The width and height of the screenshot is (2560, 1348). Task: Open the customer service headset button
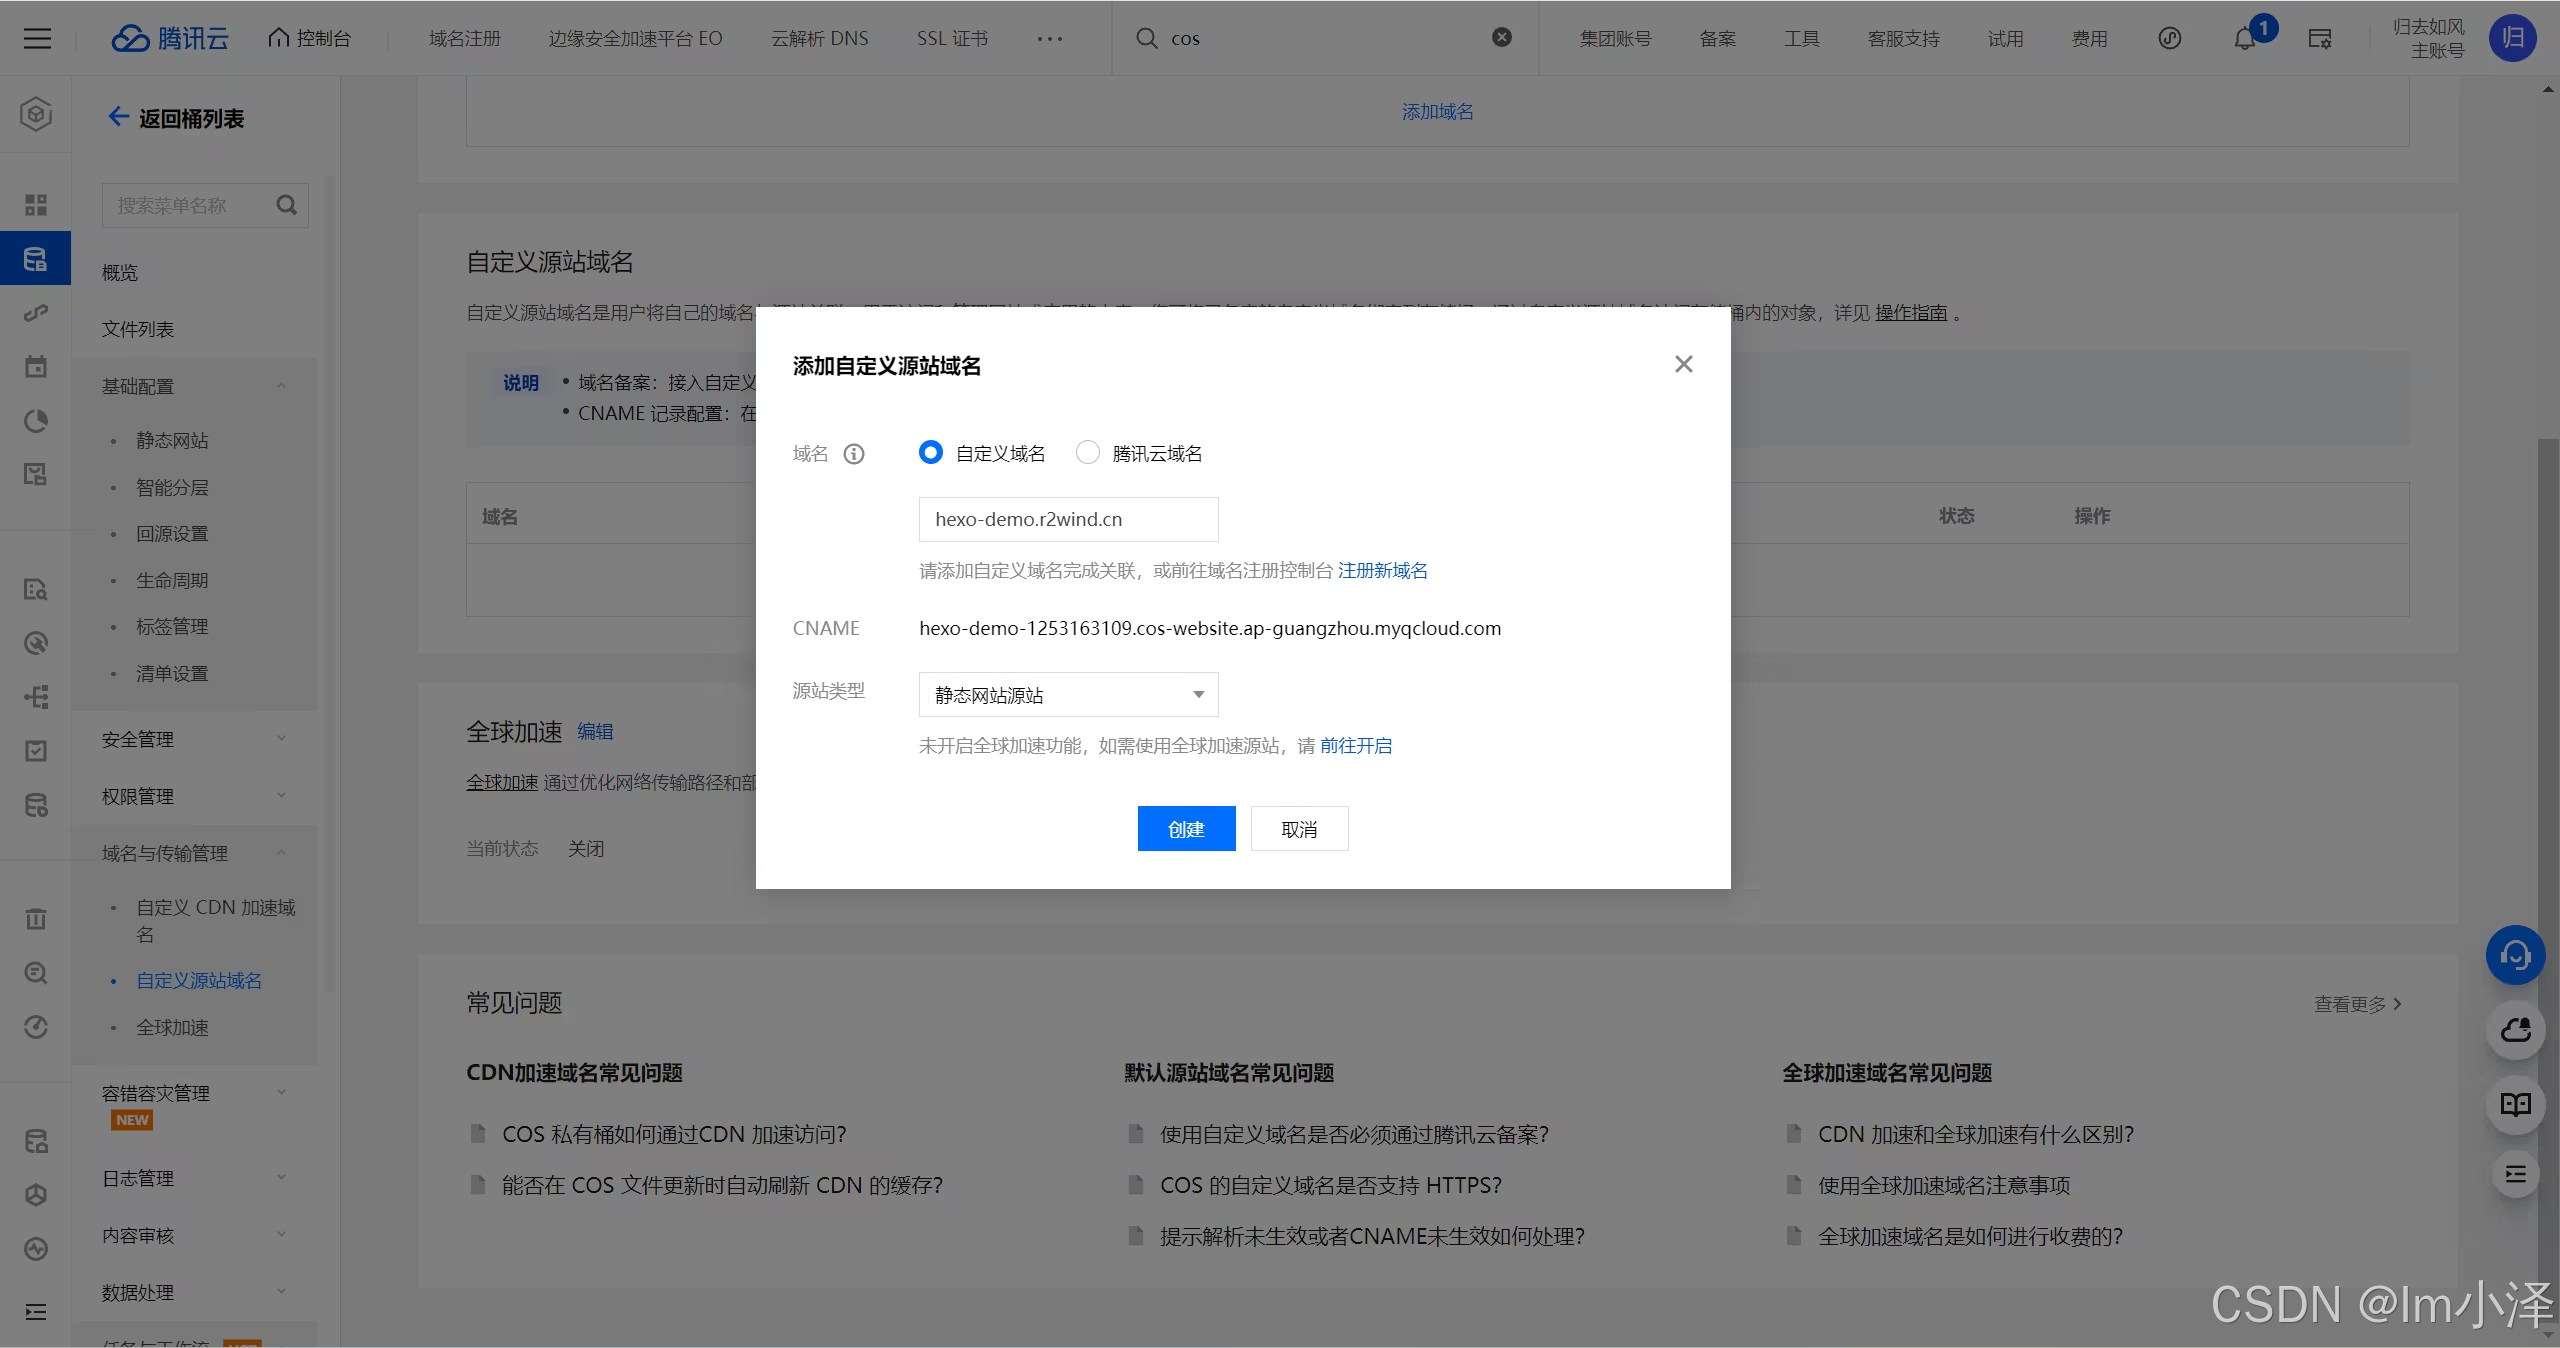point(2515,955)
